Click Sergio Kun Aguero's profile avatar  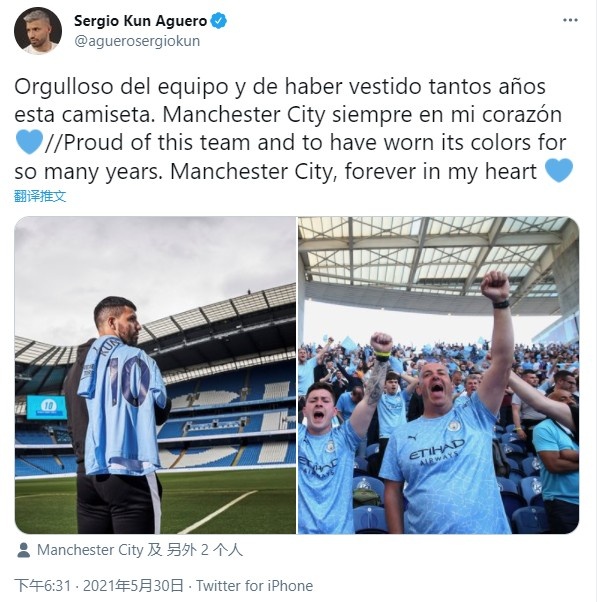(x=38, y=31)
